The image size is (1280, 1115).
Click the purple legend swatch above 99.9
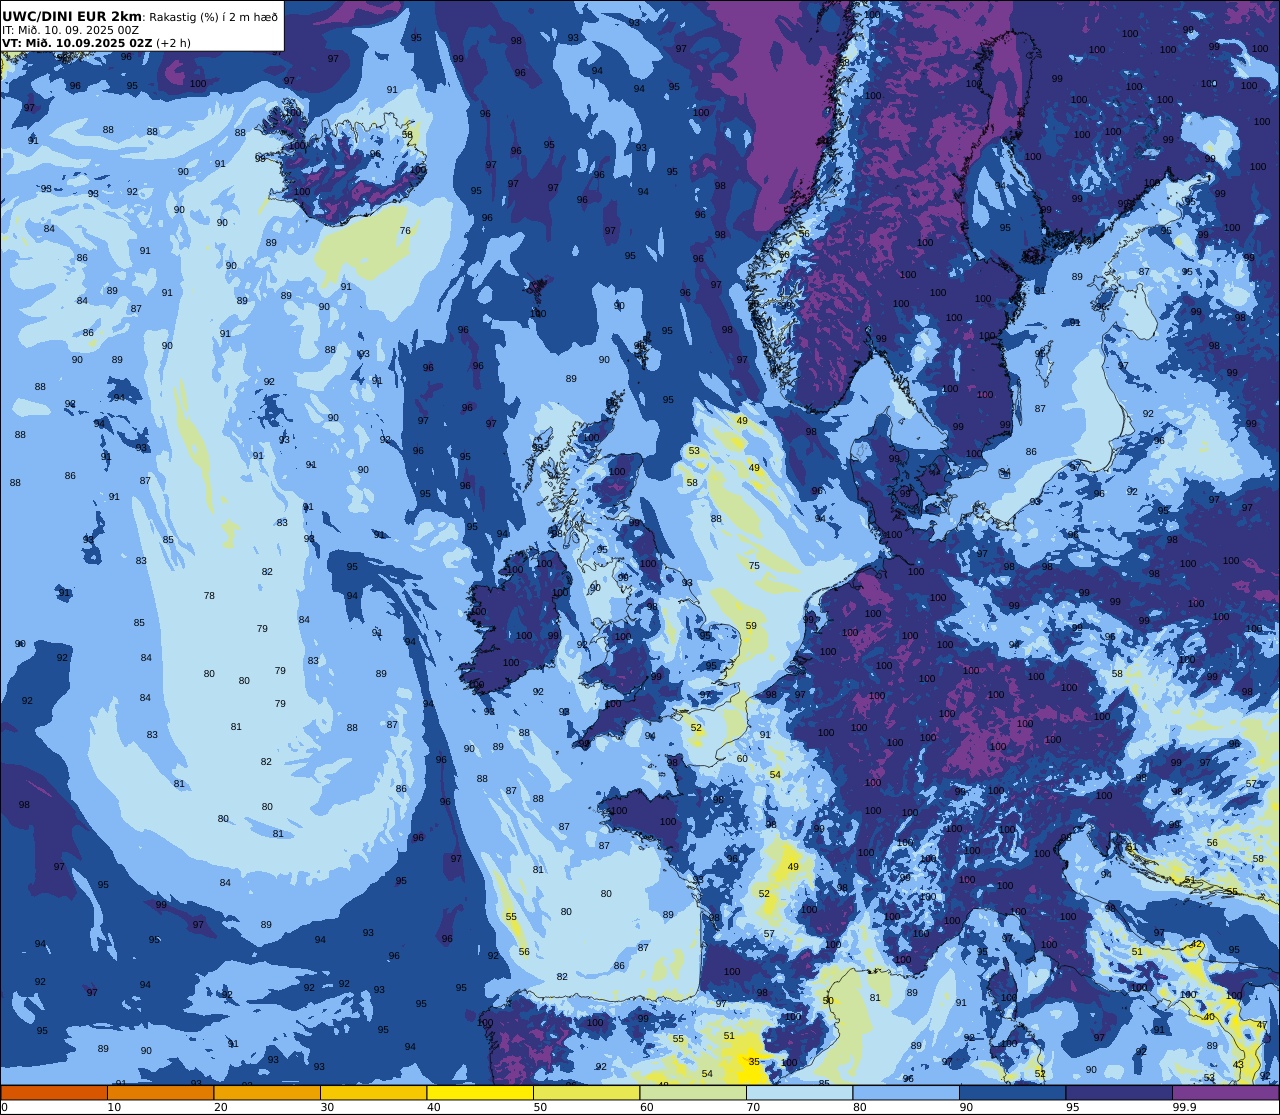(x=1225, y=1092)
